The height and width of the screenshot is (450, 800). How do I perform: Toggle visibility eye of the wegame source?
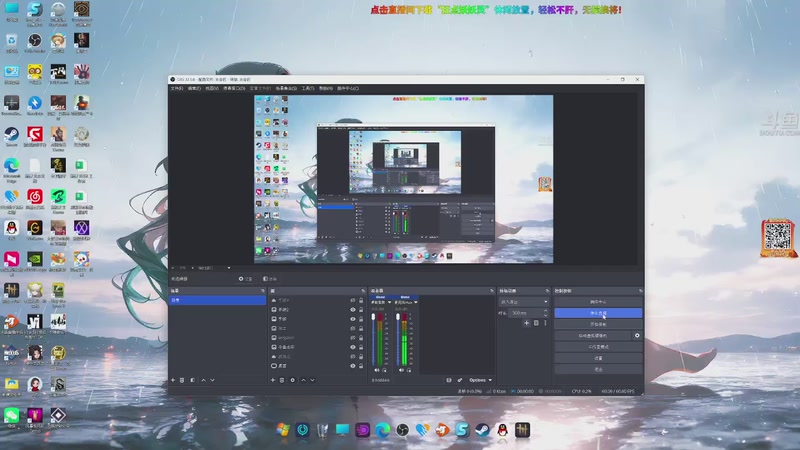tap(353, 338)
